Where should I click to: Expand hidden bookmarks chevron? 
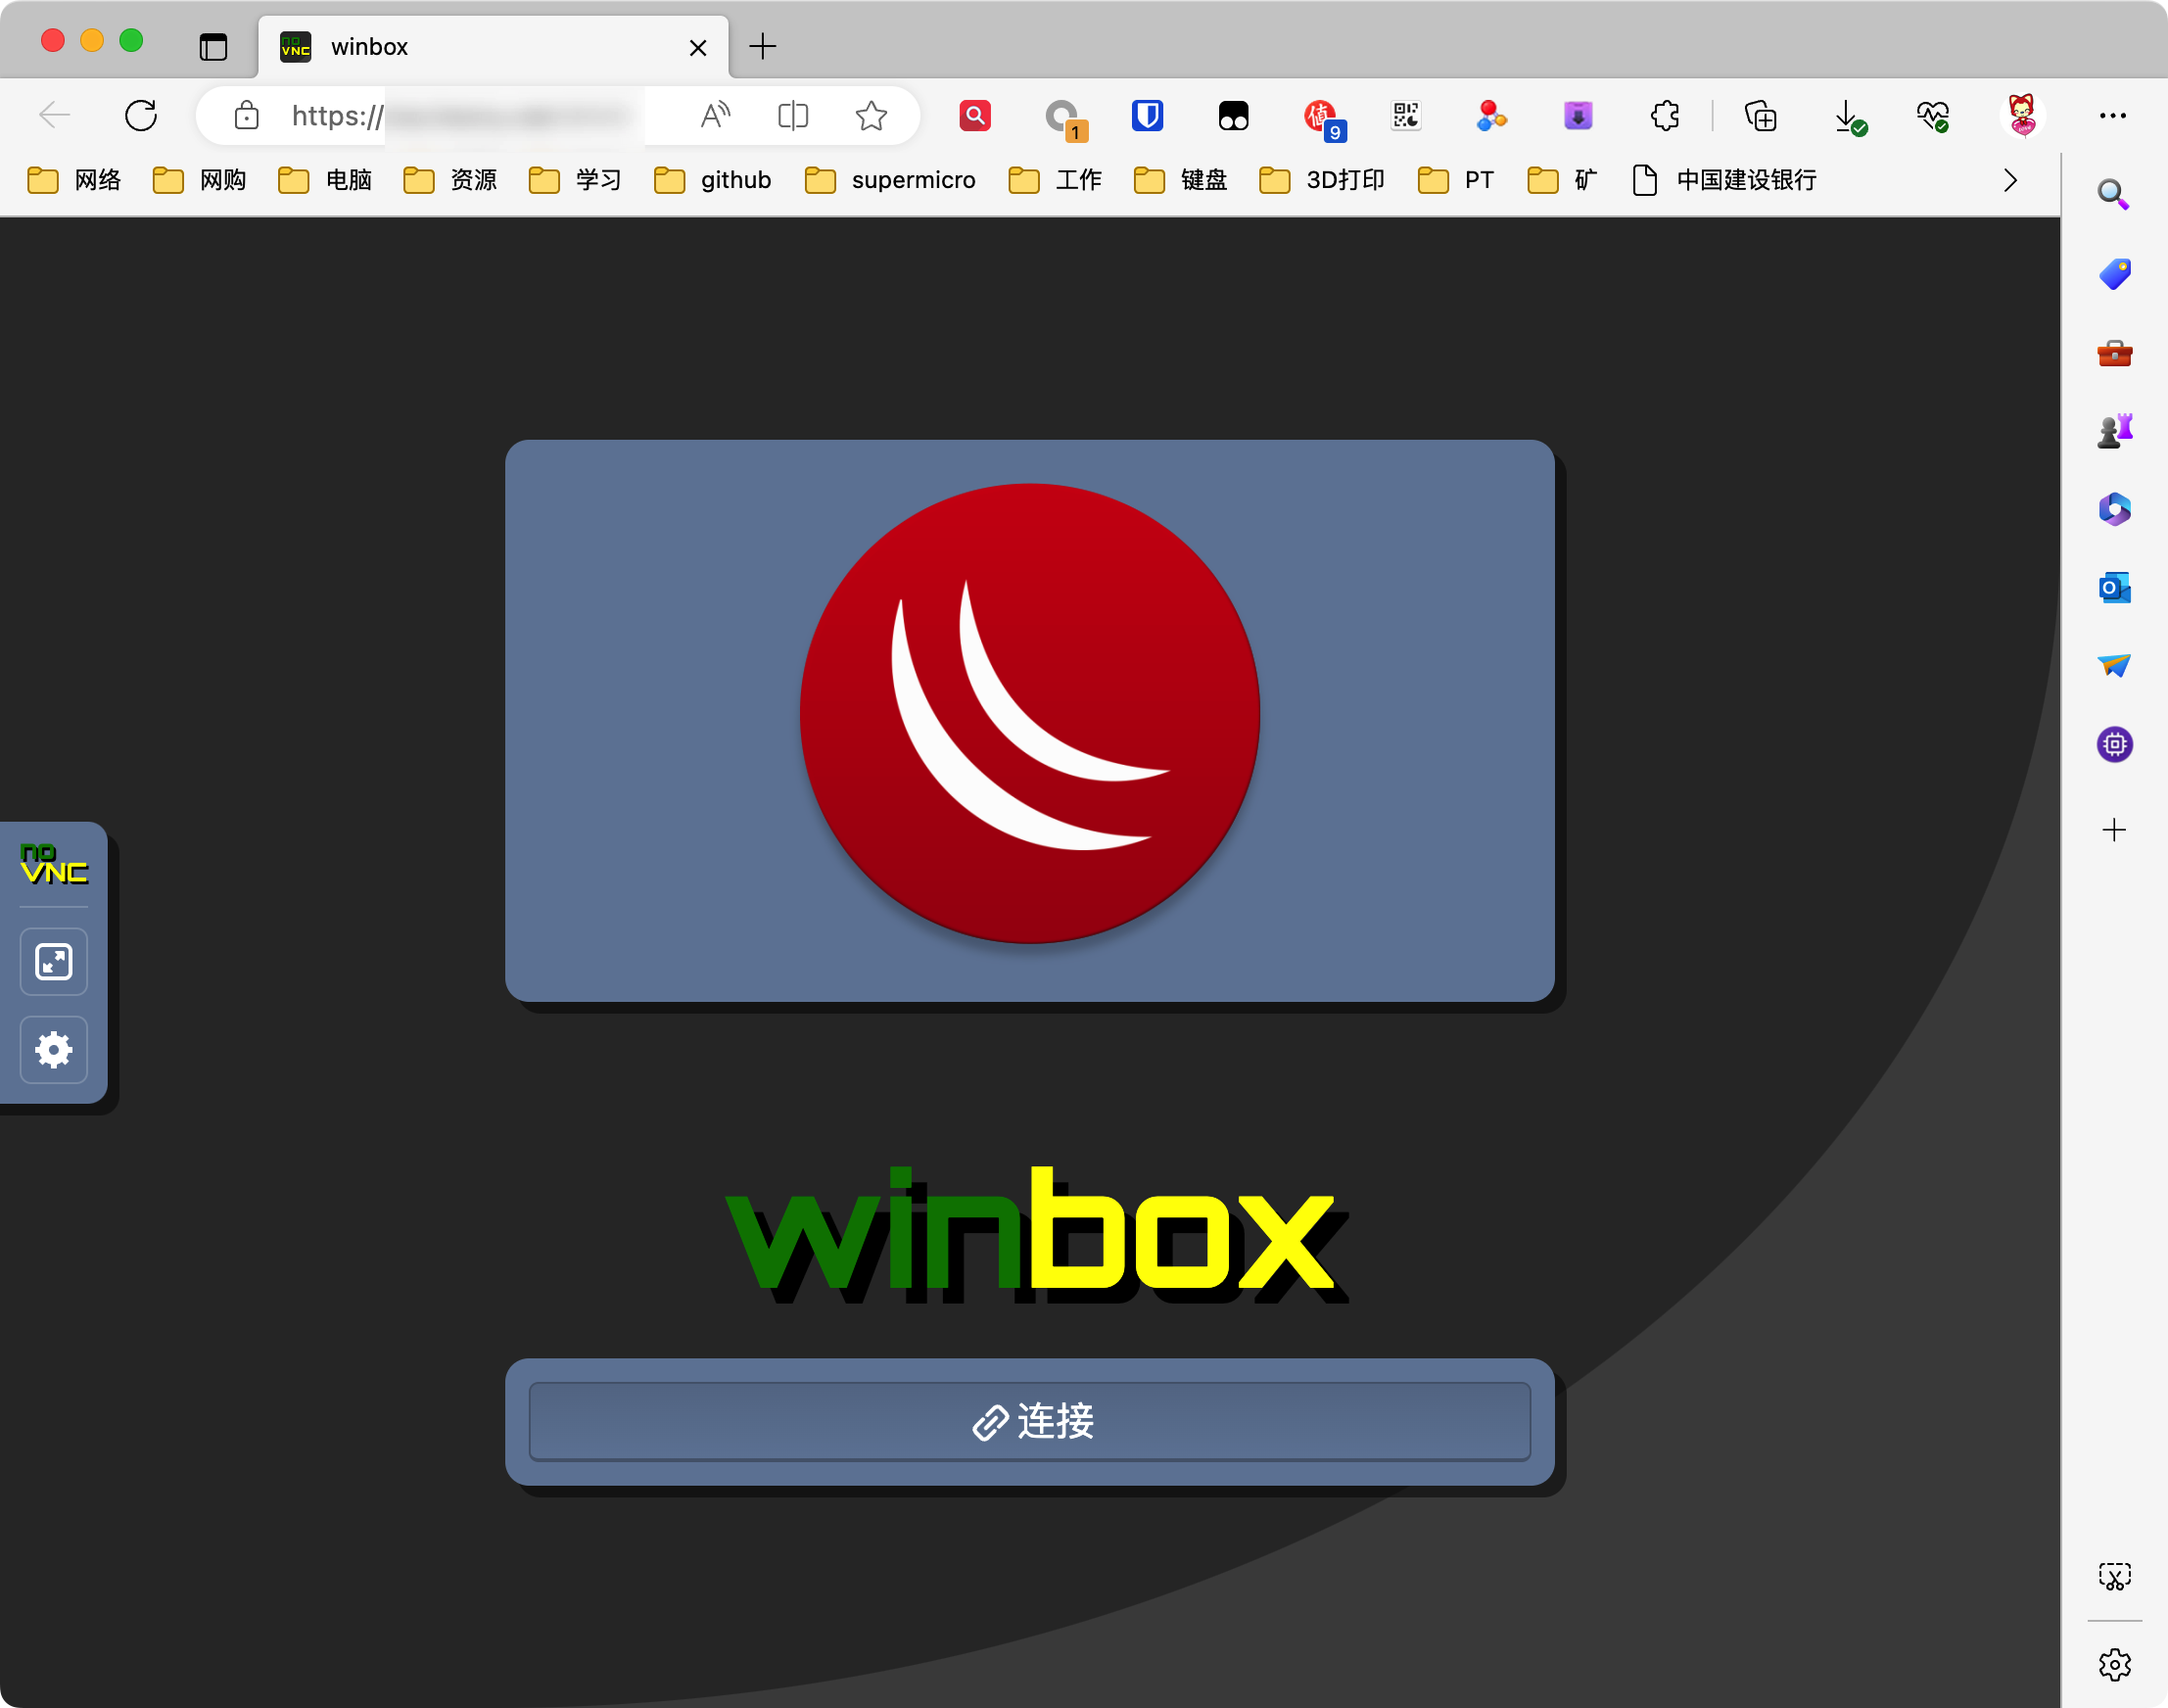(2010, 180)
